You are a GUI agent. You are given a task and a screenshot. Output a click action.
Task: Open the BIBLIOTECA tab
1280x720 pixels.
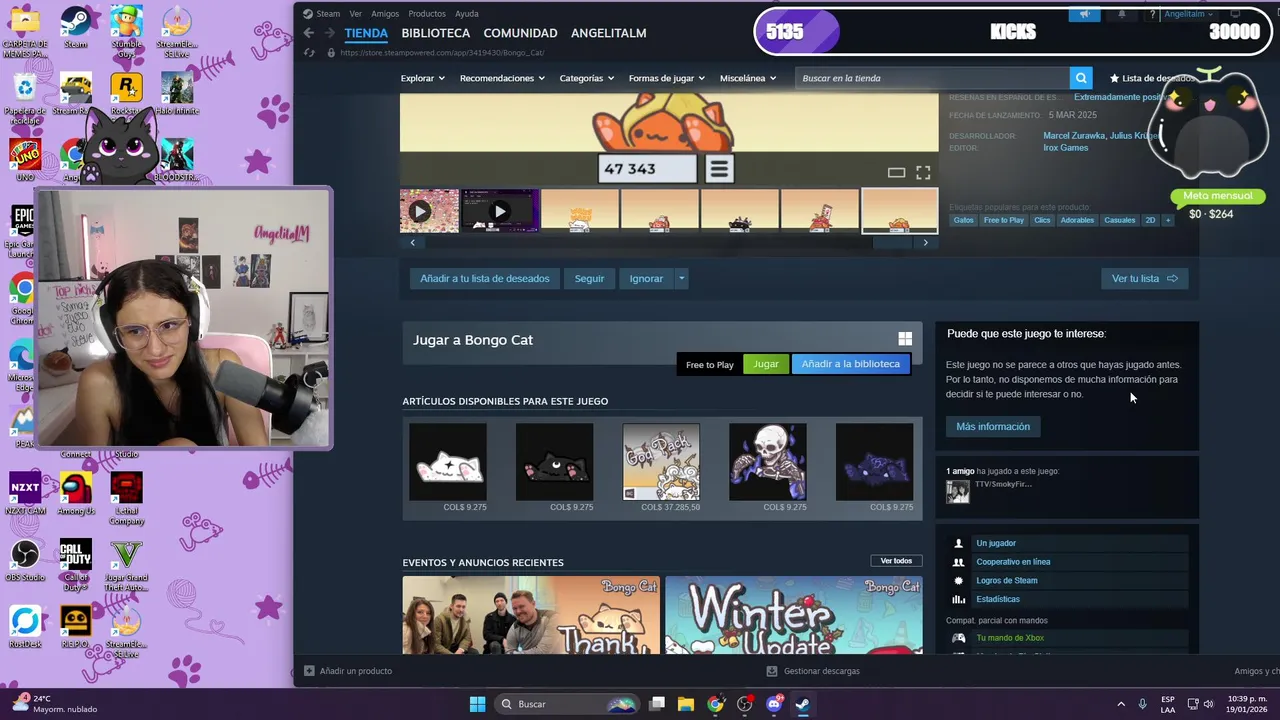(435, 33)
